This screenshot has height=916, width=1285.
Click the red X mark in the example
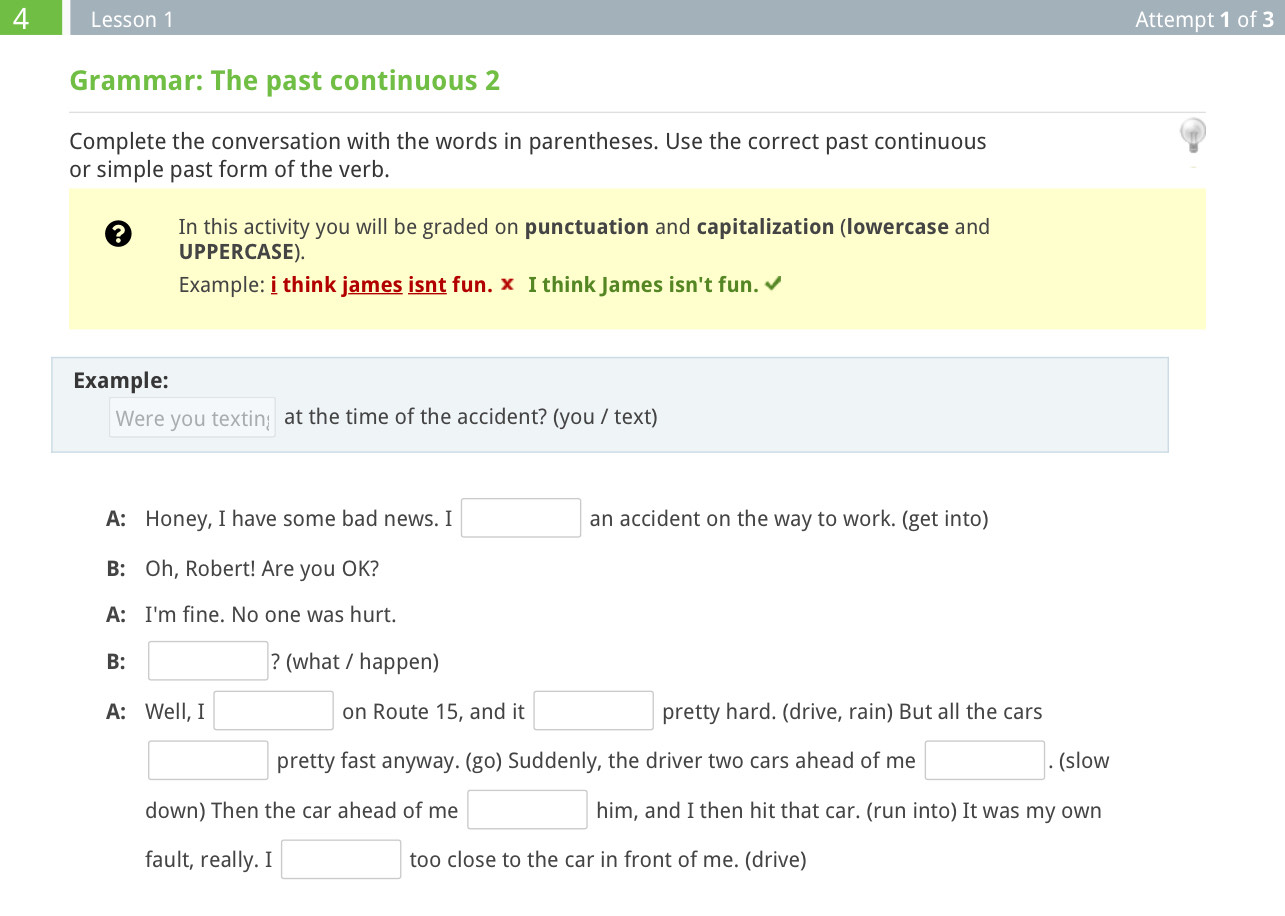[507, 285]
